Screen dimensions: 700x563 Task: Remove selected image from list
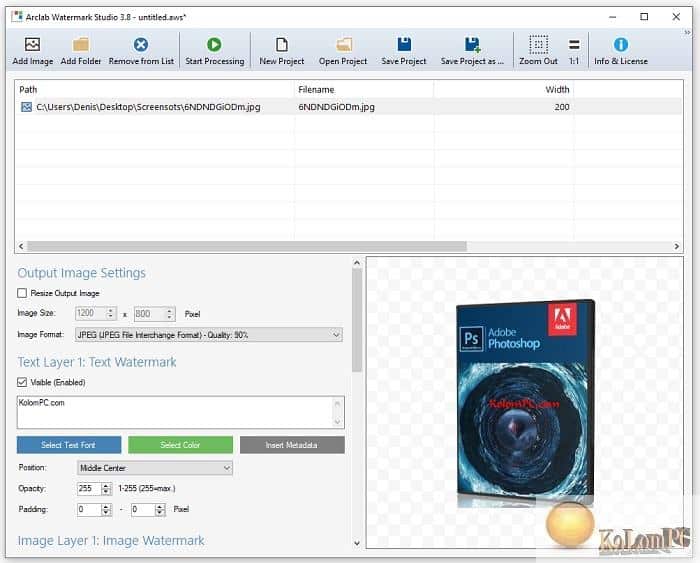pyautogui.click(x=141, y=50)
